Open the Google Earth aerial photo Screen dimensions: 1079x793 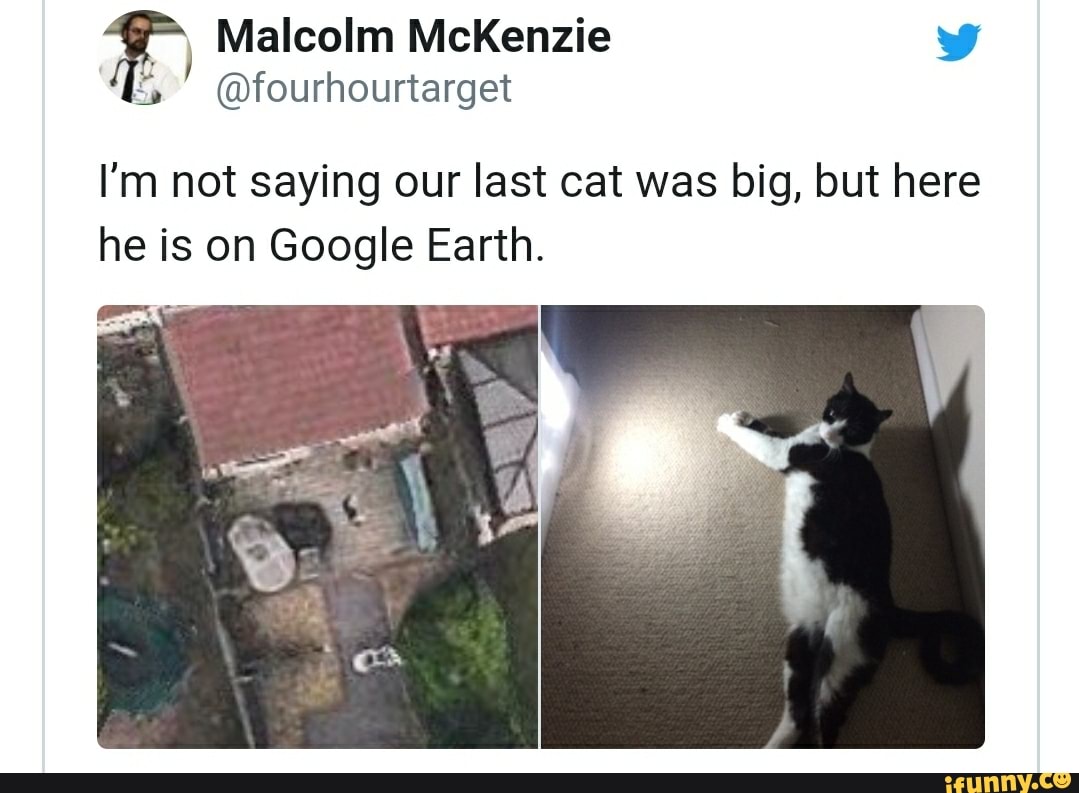(317, 527)
